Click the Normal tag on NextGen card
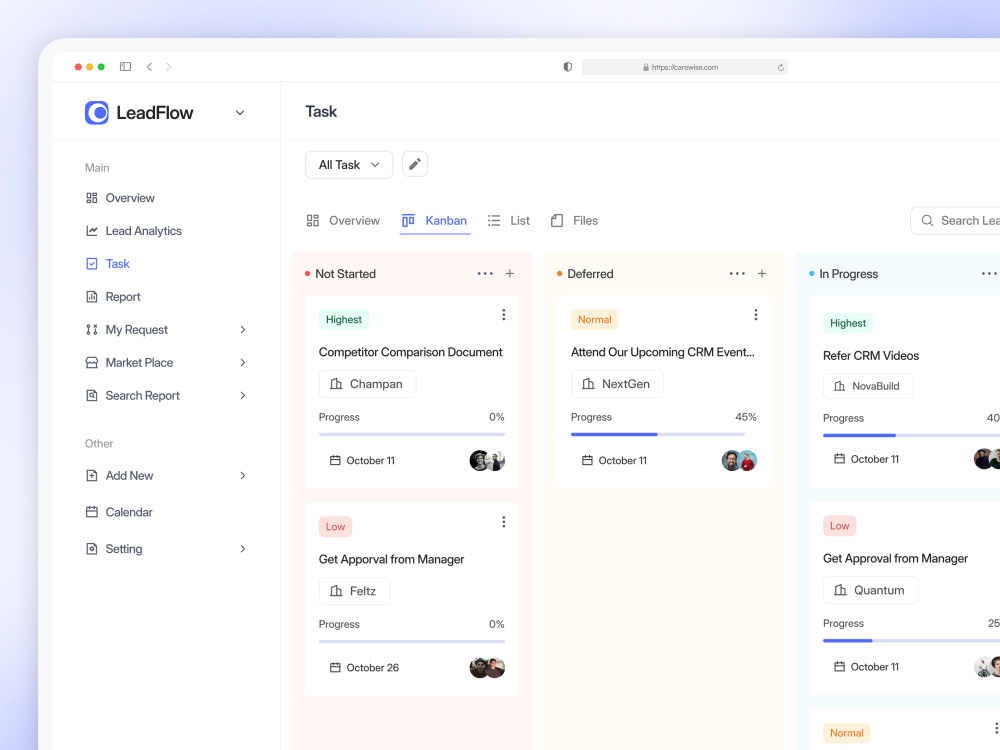Viewport: 1000px width, 750px height. (594, 320)
